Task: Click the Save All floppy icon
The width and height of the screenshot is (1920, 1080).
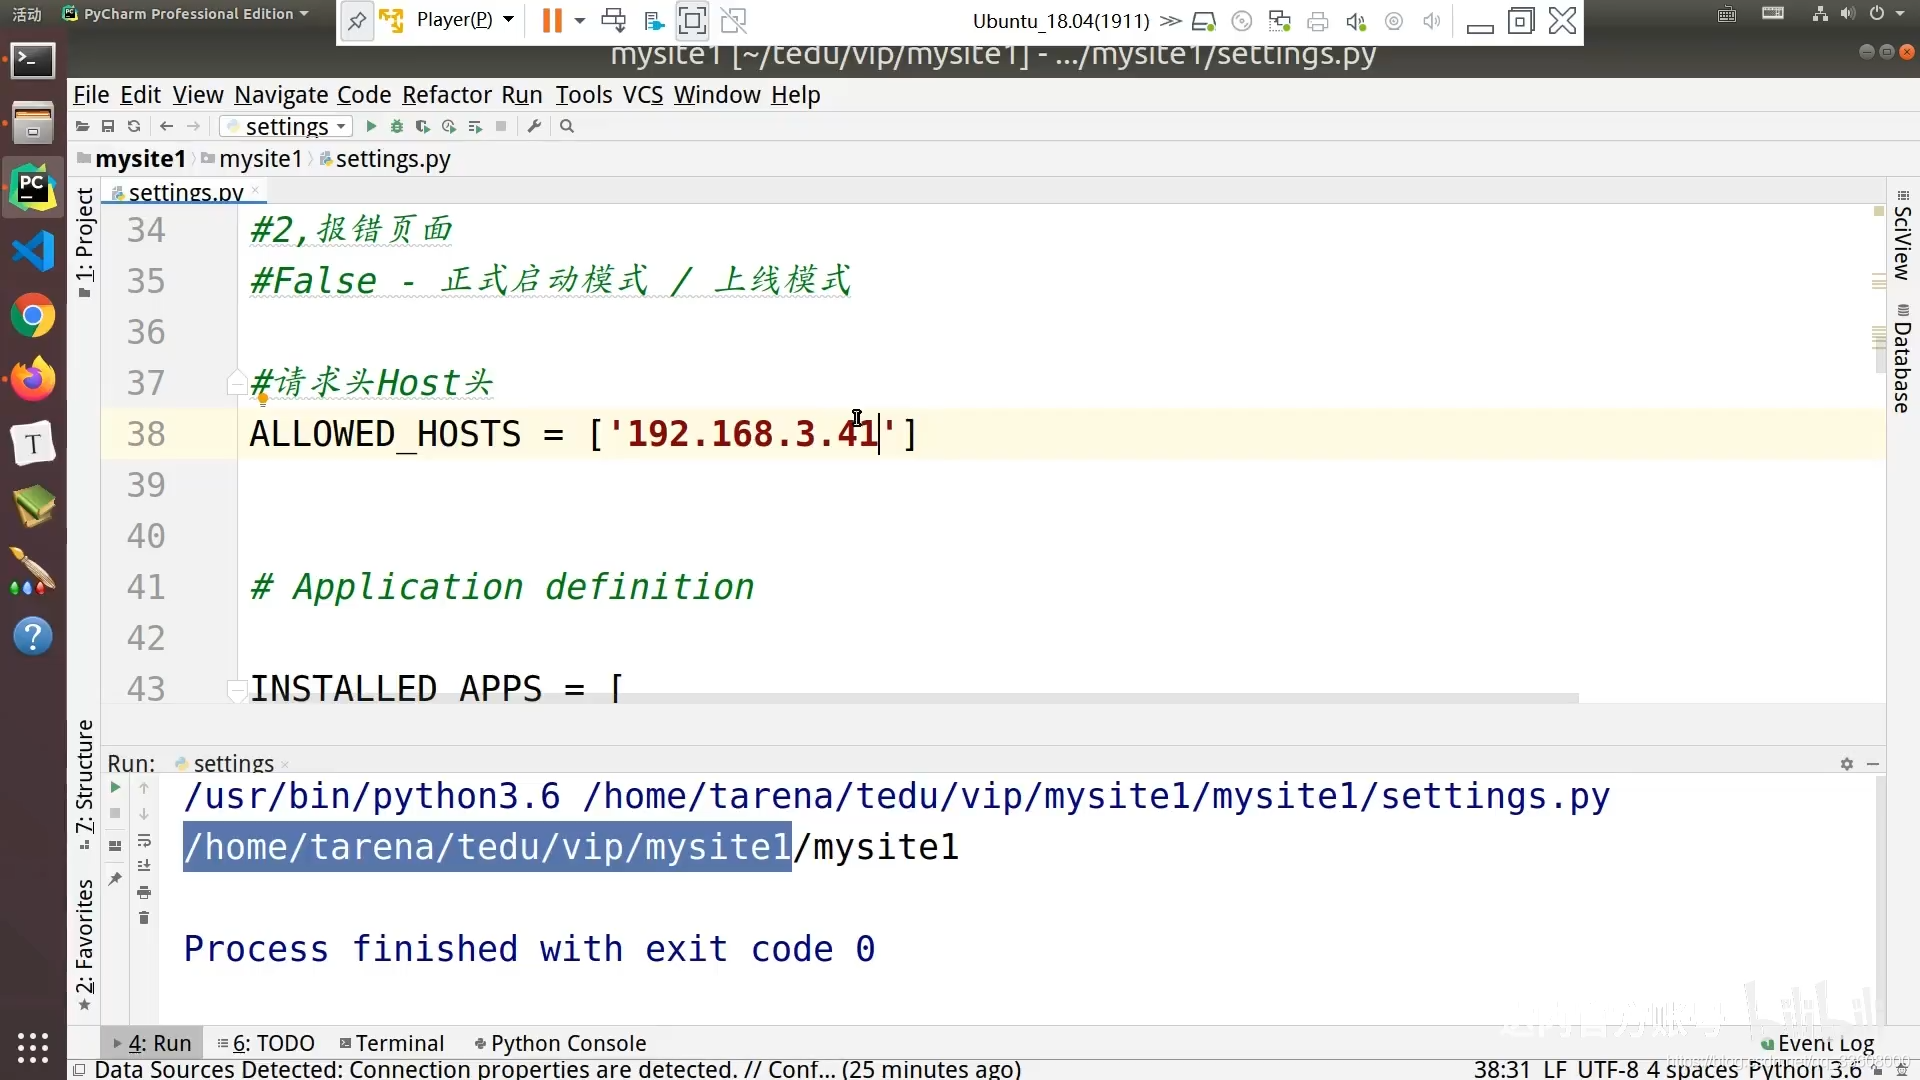Action: 108,126
